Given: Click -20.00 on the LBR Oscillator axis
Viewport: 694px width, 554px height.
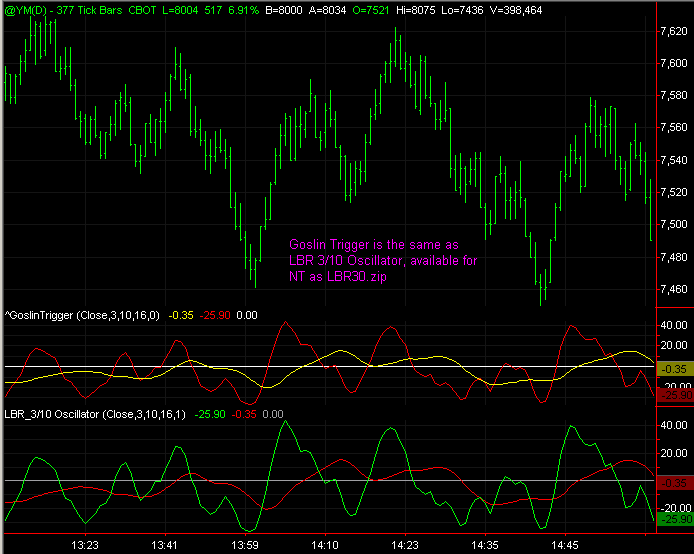Looking at the screenshot, I should pyautogui.click(x=675, y=508).
